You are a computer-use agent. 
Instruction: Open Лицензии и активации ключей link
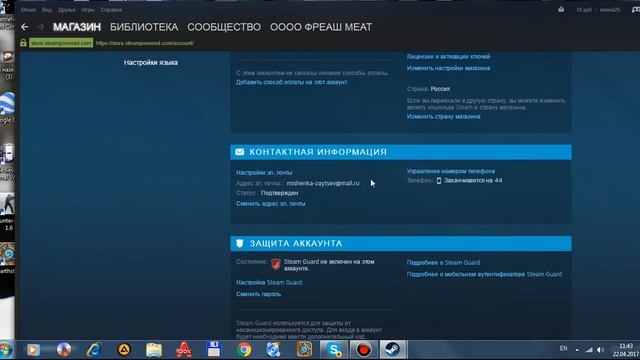(448, 56)
